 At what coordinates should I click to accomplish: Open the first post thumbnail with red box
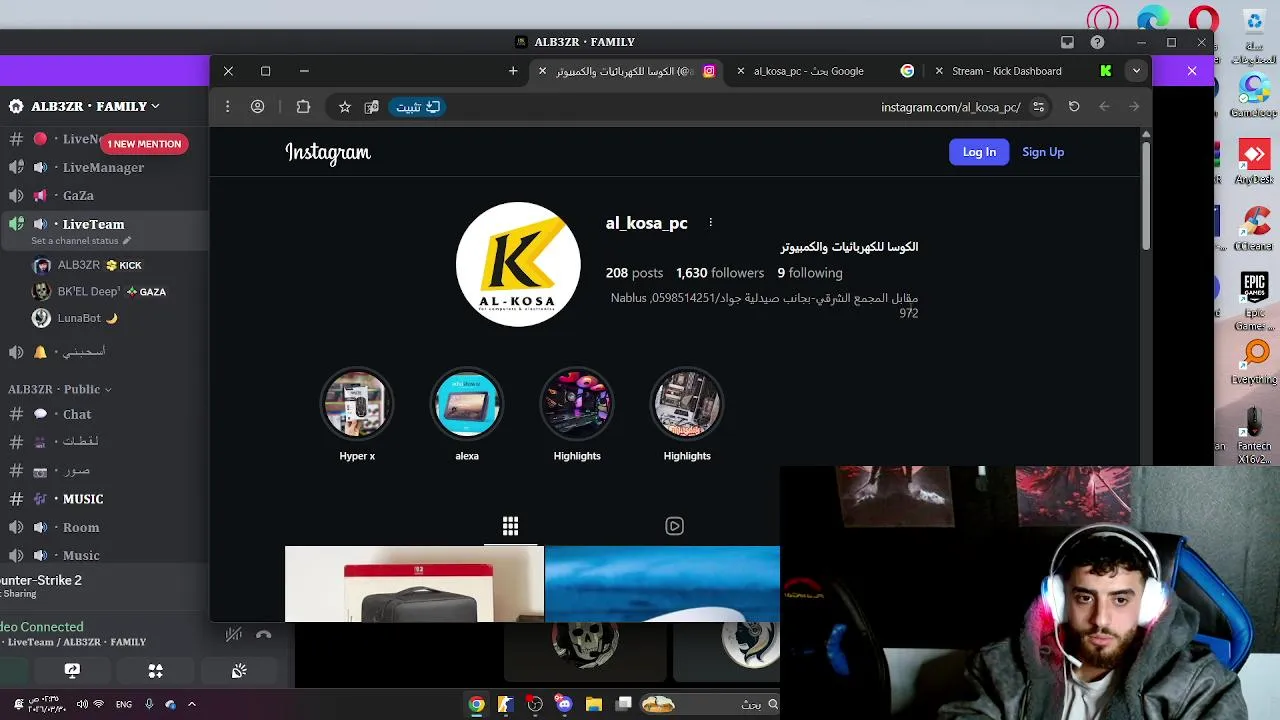[414, 584]
